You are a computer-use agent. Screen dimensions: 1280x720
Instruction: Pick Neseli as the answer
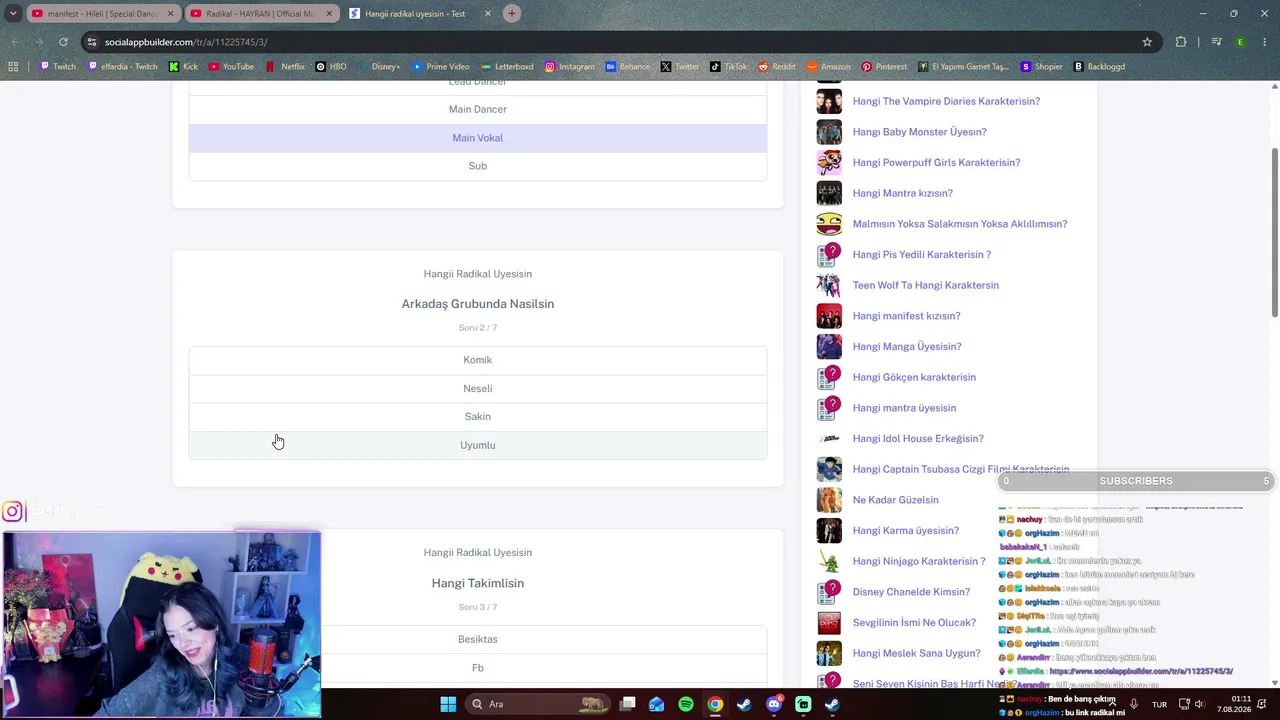478,388
